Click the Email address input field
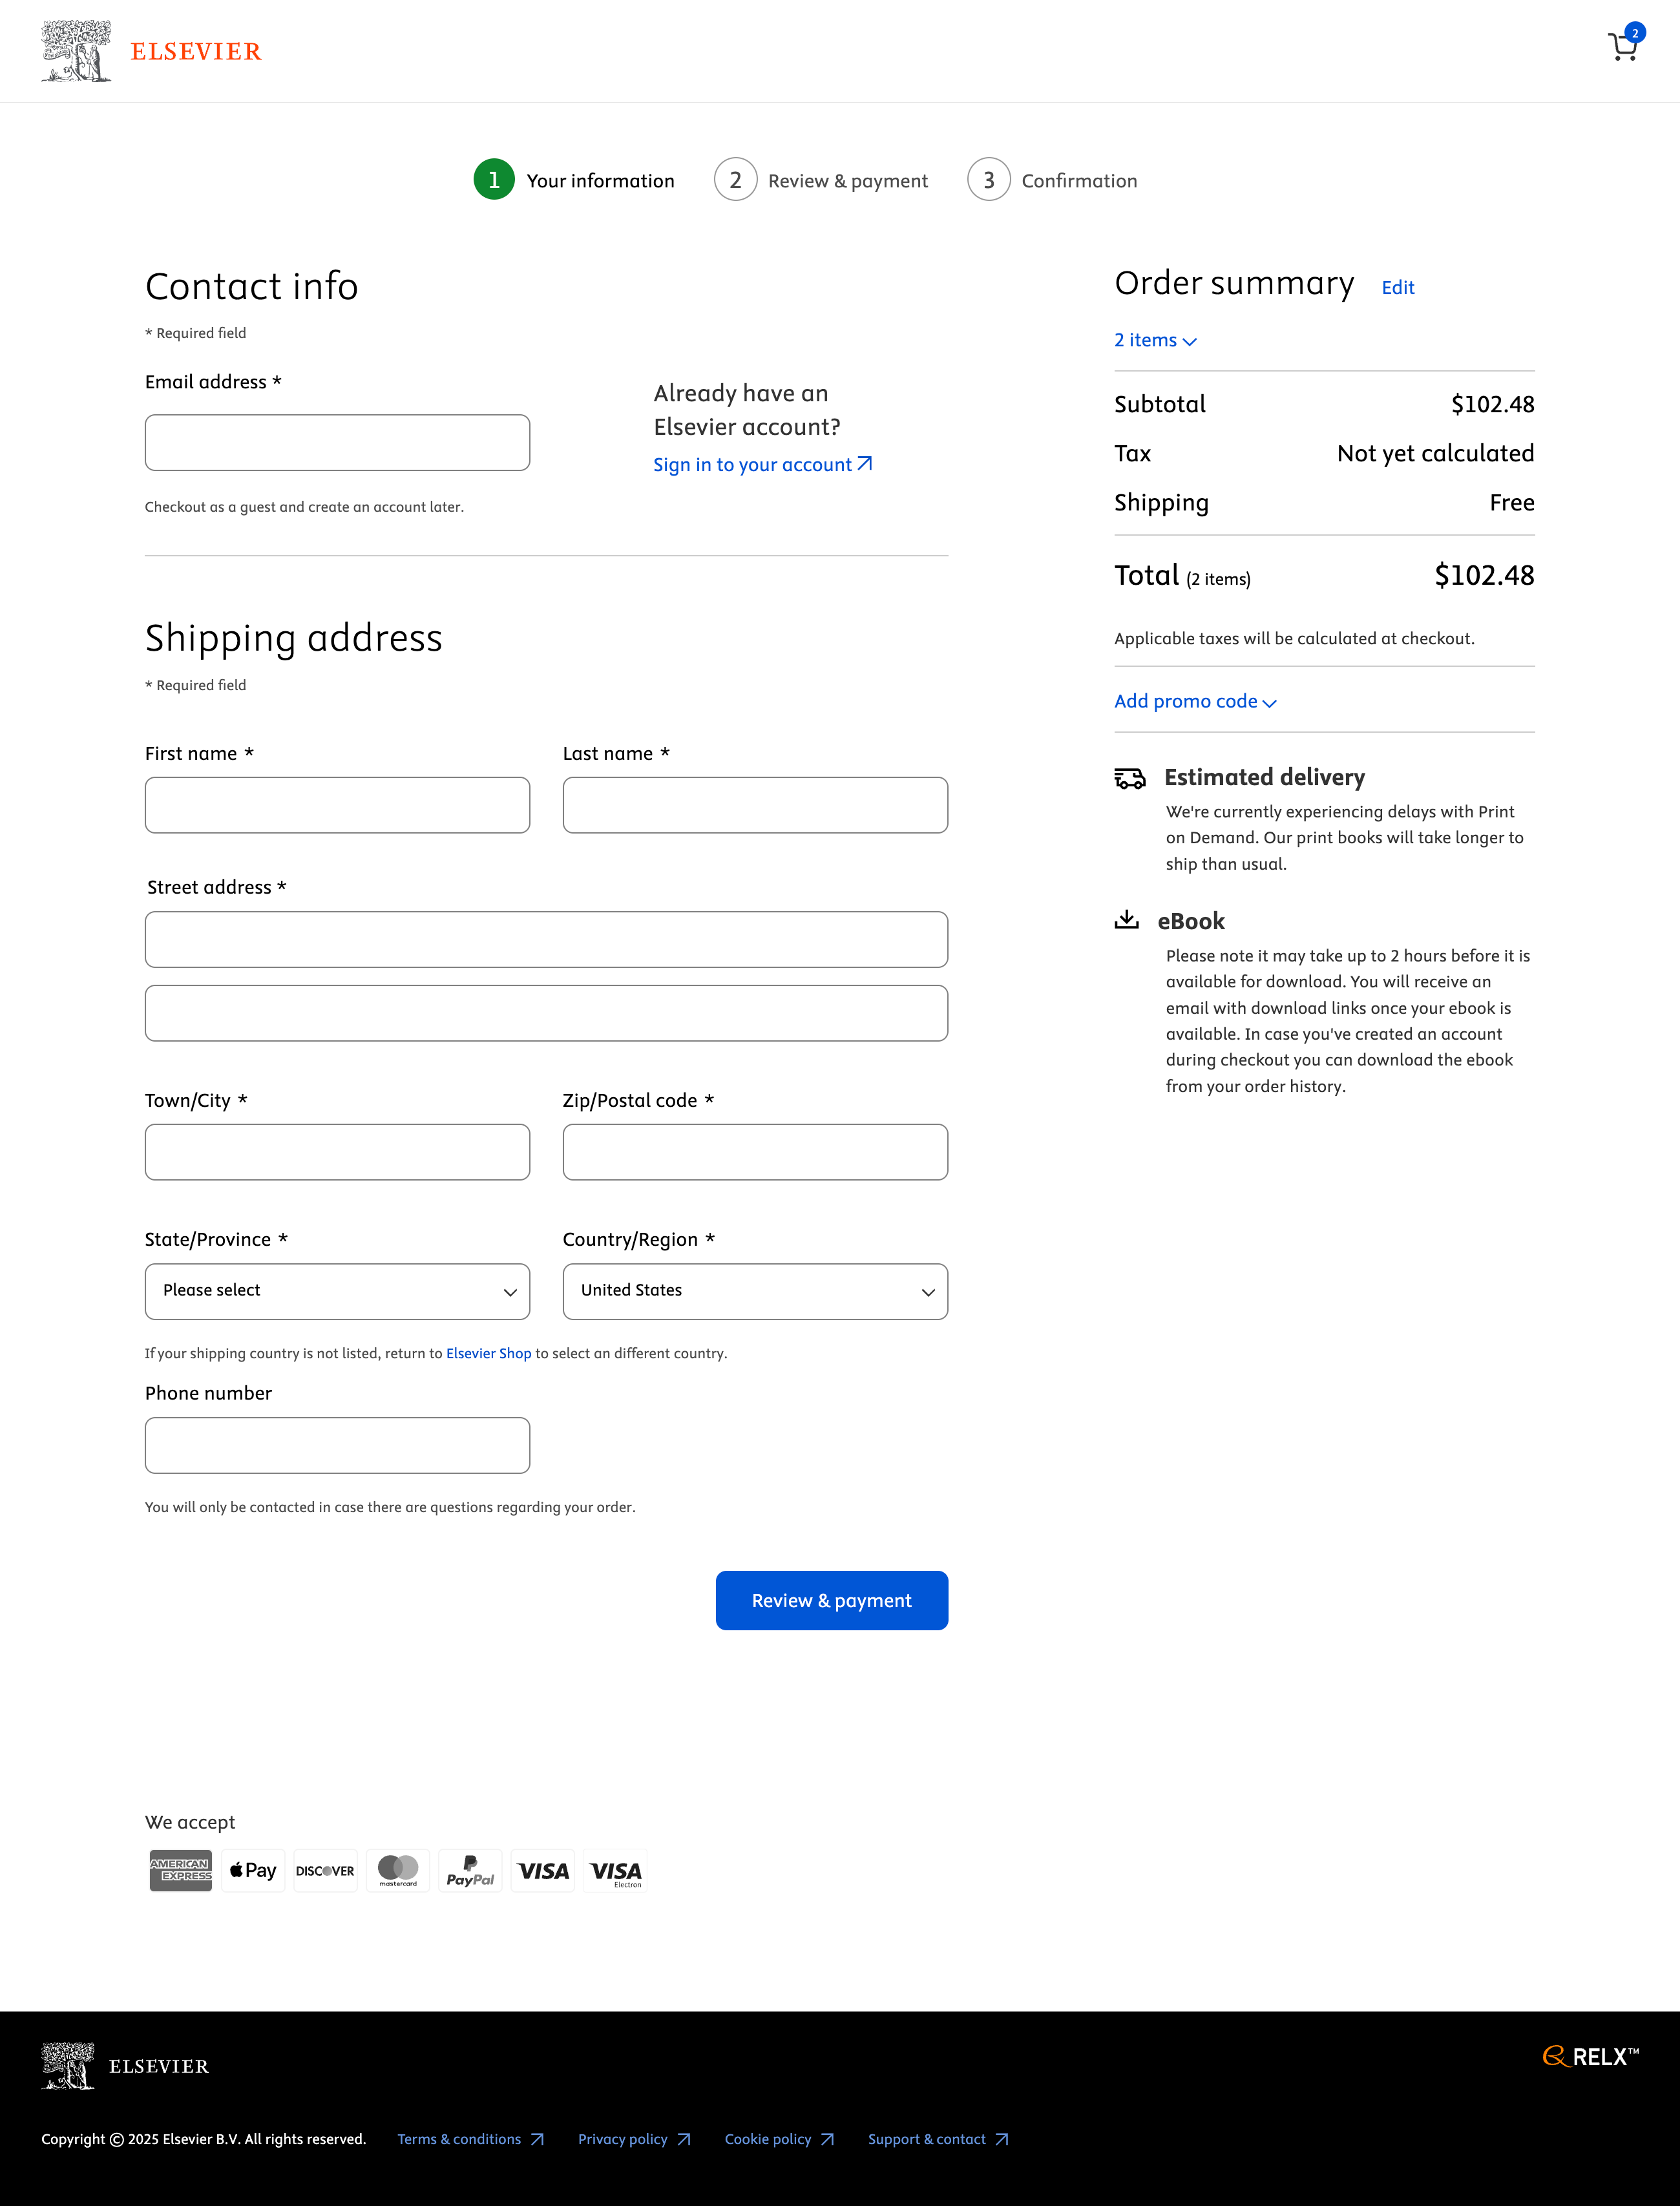The height and width of the screenshot is (2206, 1680). point(337,443)
